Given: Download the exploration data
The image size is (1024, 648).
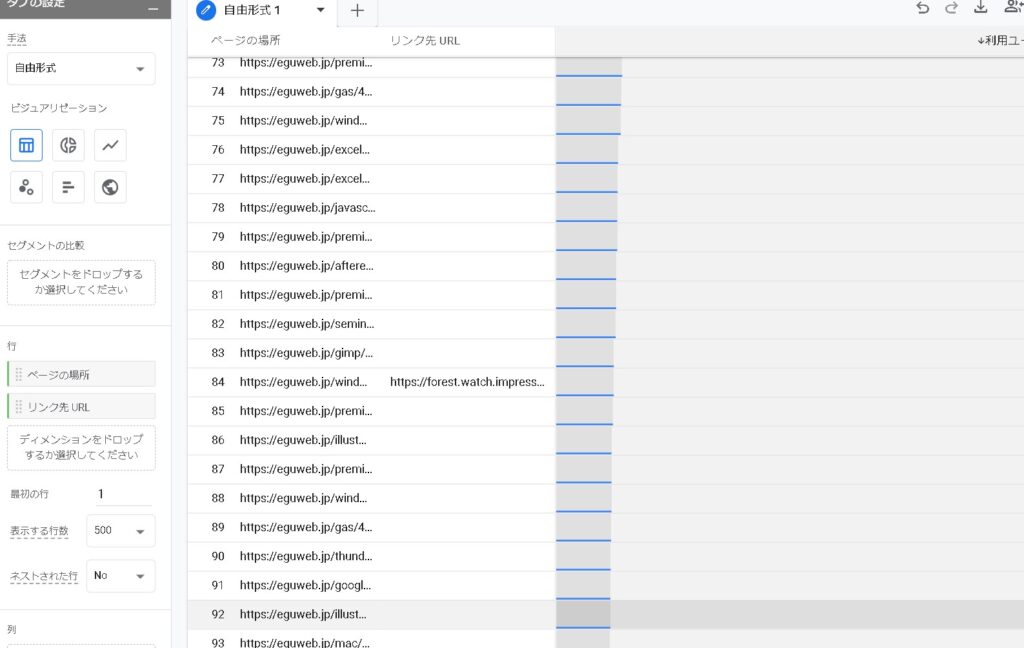Looking at the screenshot, I should click(980, 9).
